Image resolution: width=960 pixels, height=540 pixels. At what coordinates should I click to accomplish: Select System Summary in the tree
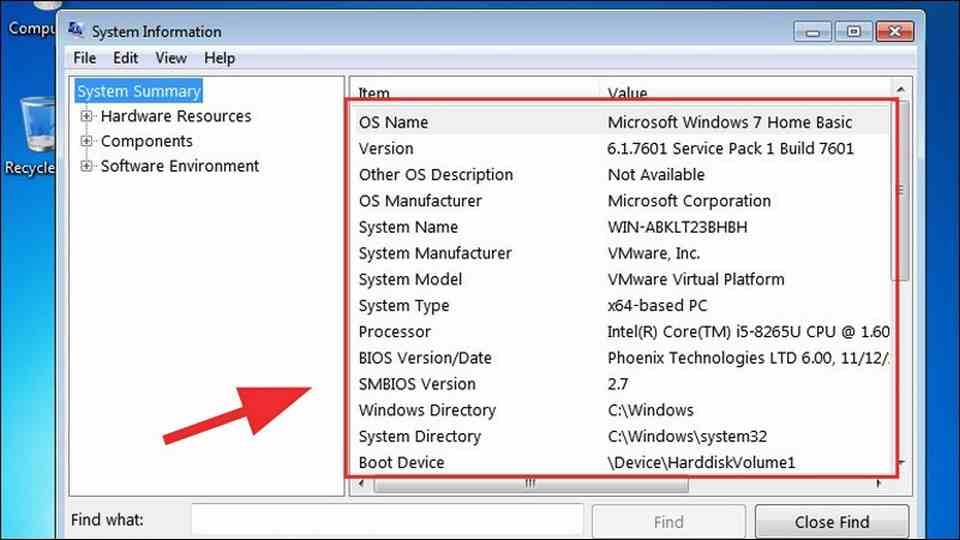coord(138,91)
